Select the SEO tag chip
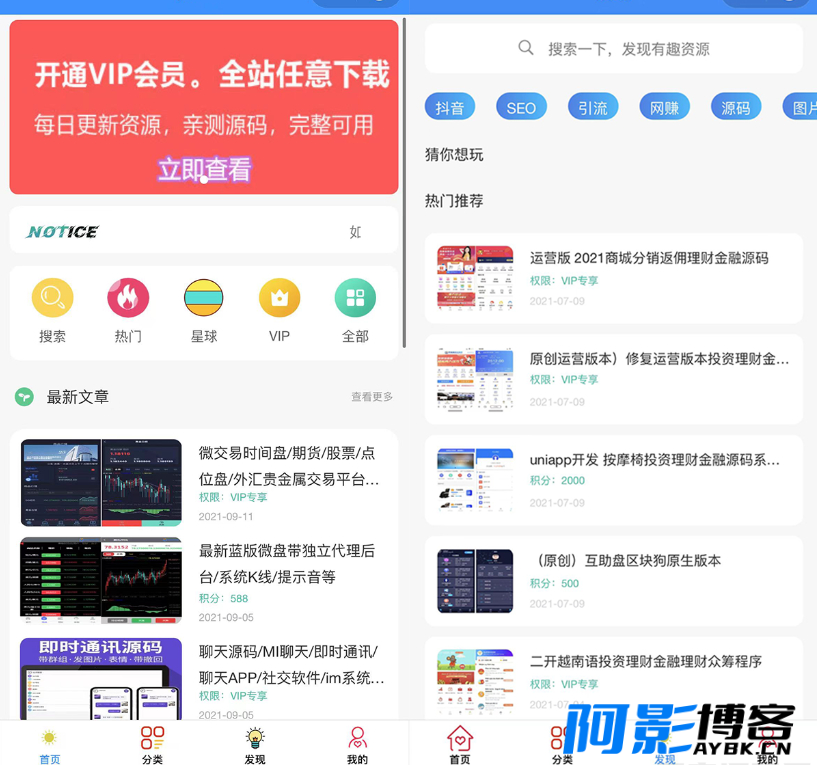The image size is (817, 765). (521, 107)
